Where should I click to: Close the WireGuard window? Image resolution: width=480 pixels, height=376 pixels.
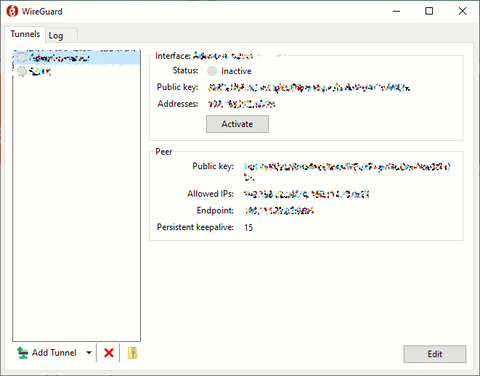[462, 11]
